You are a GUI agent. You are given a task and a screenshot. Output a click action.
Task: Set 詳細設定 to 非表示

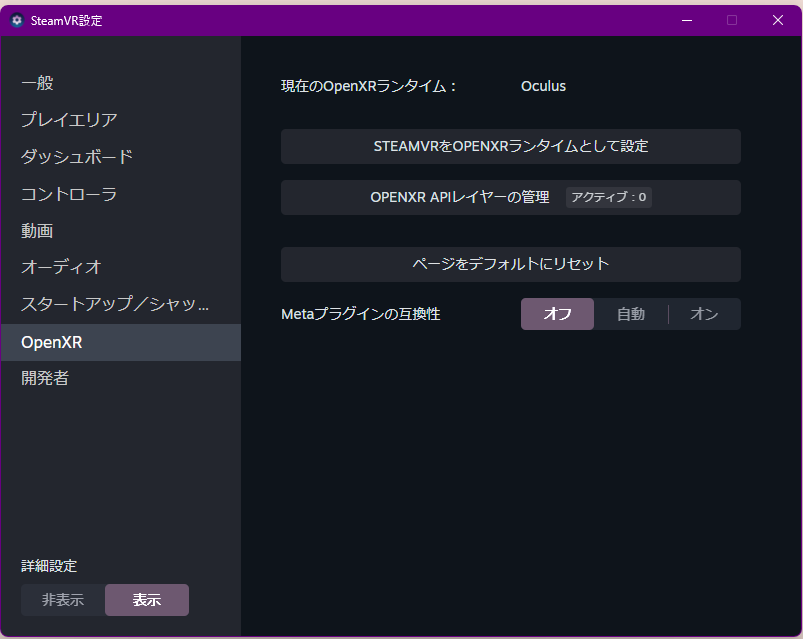tap(63, 600)
